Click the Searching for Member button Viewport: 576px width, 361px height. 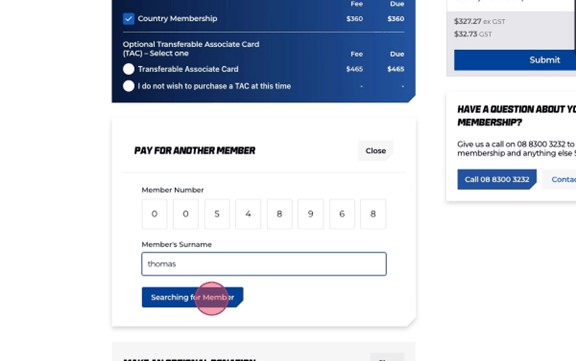[x=192, y=297]
